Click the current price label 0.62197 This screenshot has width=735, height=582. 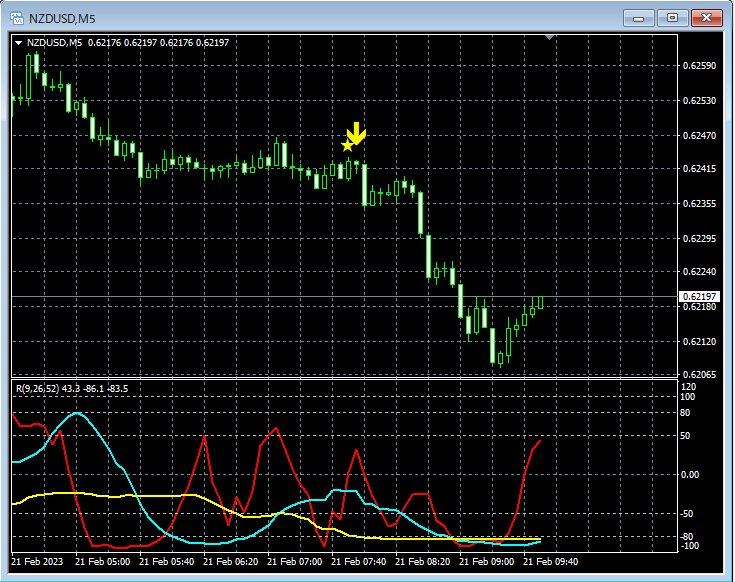point(699,297)
